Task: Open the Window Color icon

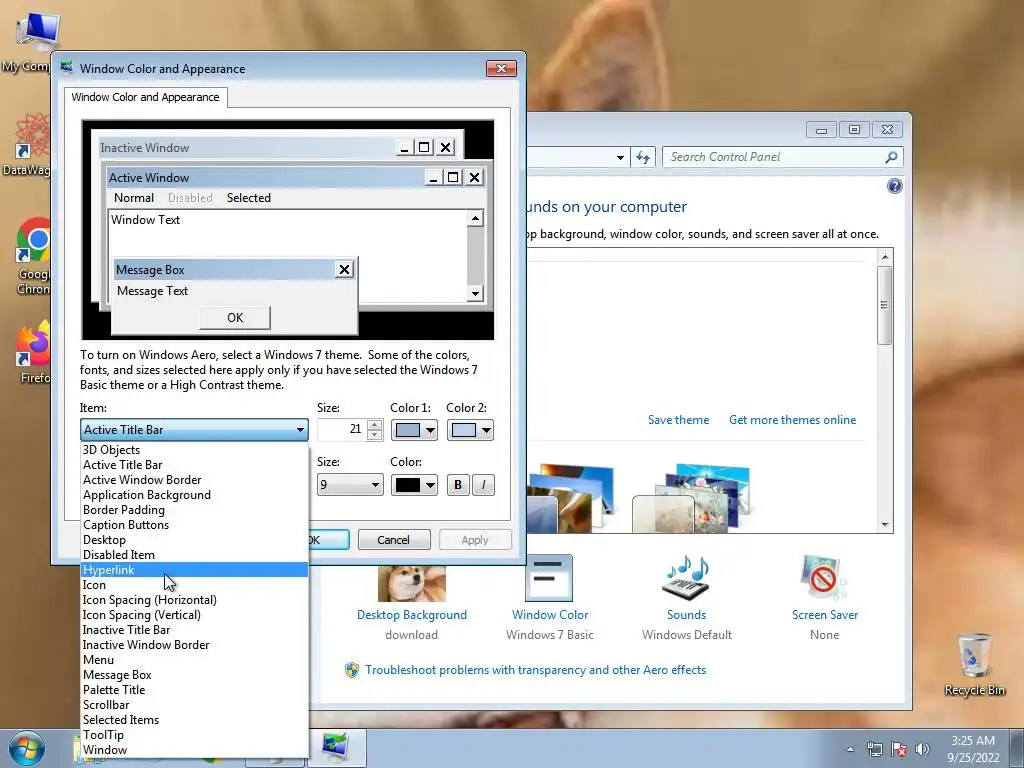Action: pos(549,578)
